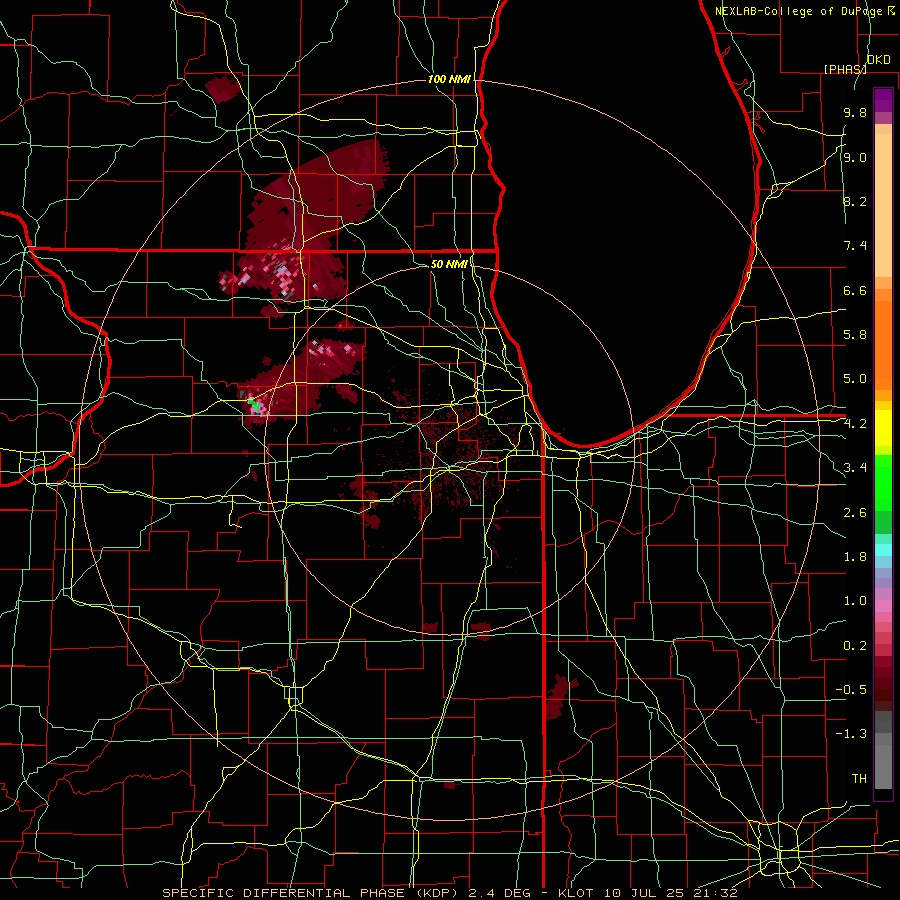Click the -0.5 scale value
The width and height of the screenshot is (900, 900).
[x=851, y=690]
